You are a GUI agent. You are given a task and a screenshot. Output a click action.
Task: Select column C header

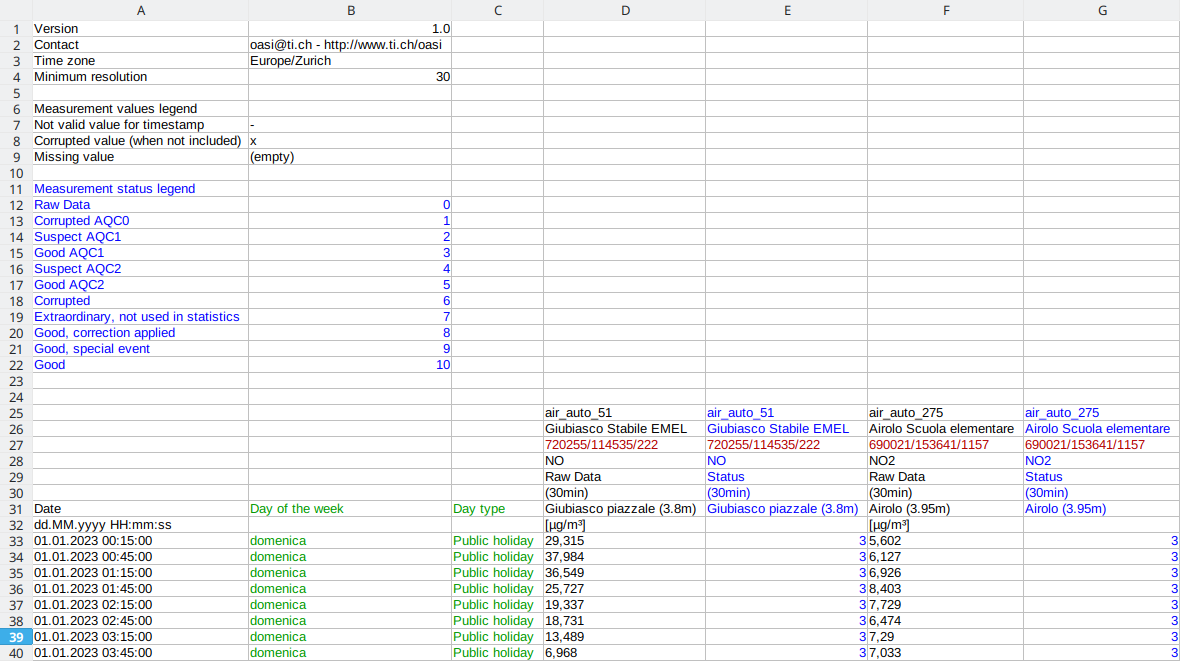tap(497, 10)
